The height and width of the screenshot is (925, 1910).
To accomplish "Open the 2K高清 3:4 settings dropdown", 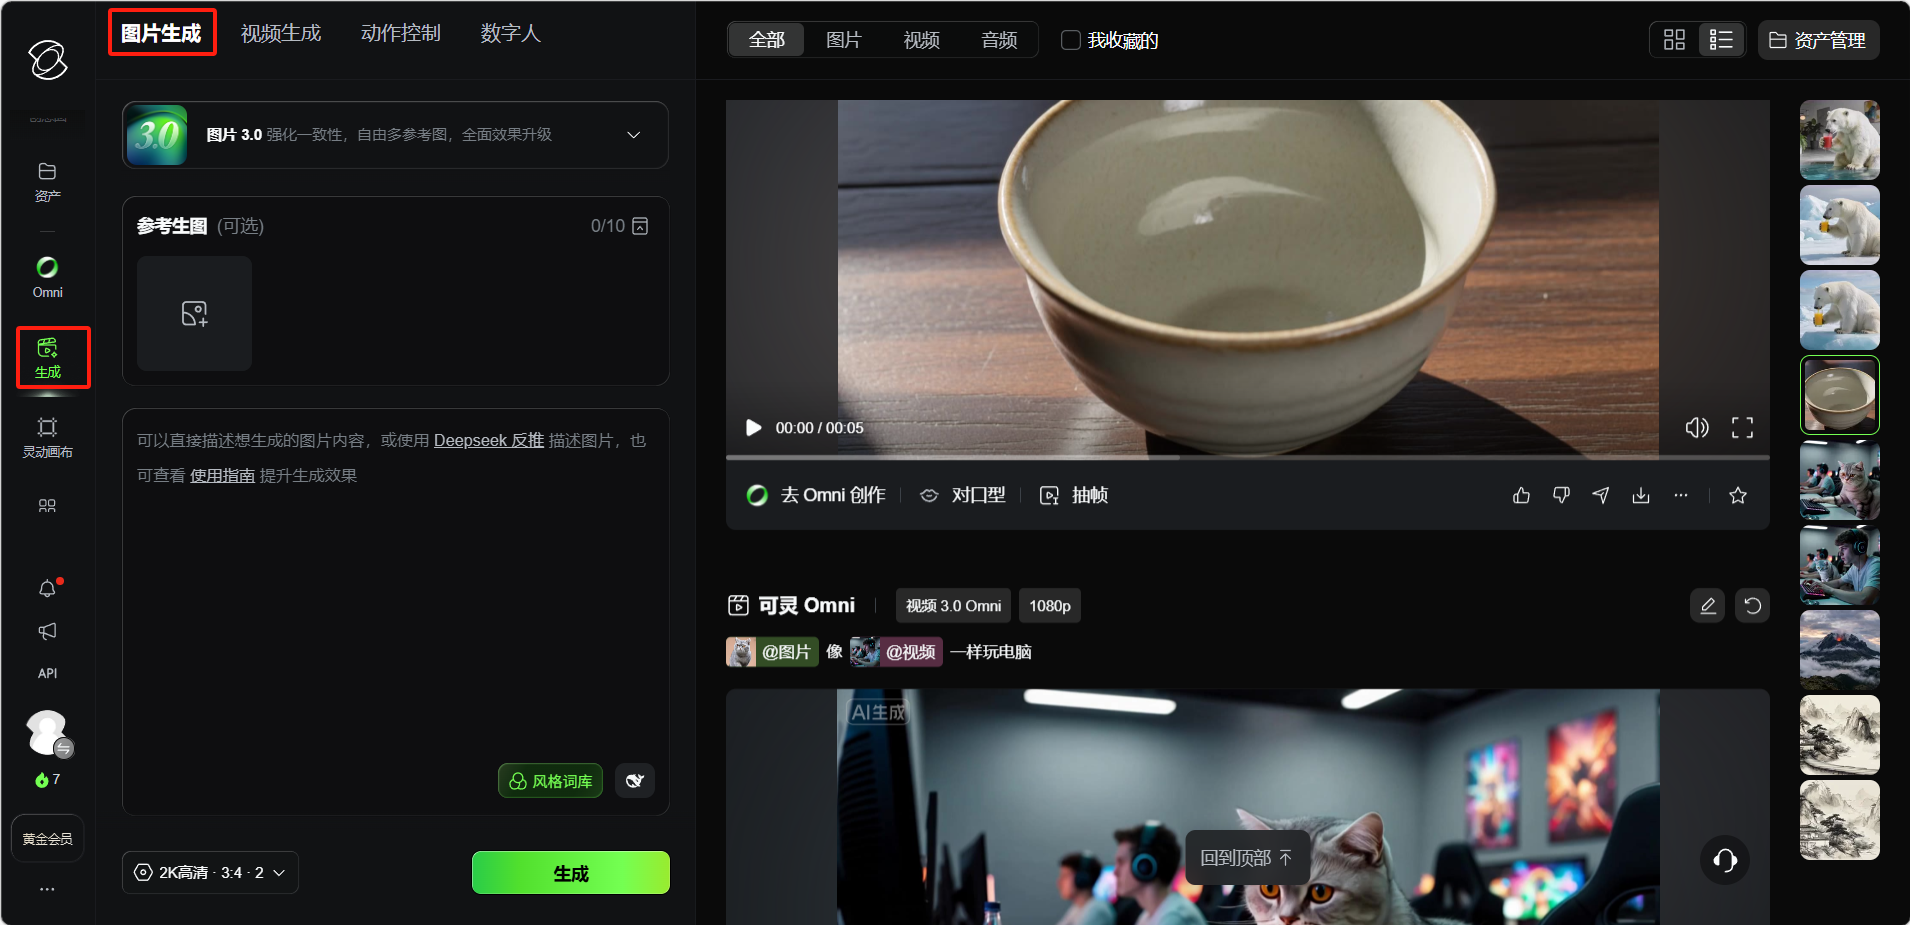I will [x=210, y=873].
